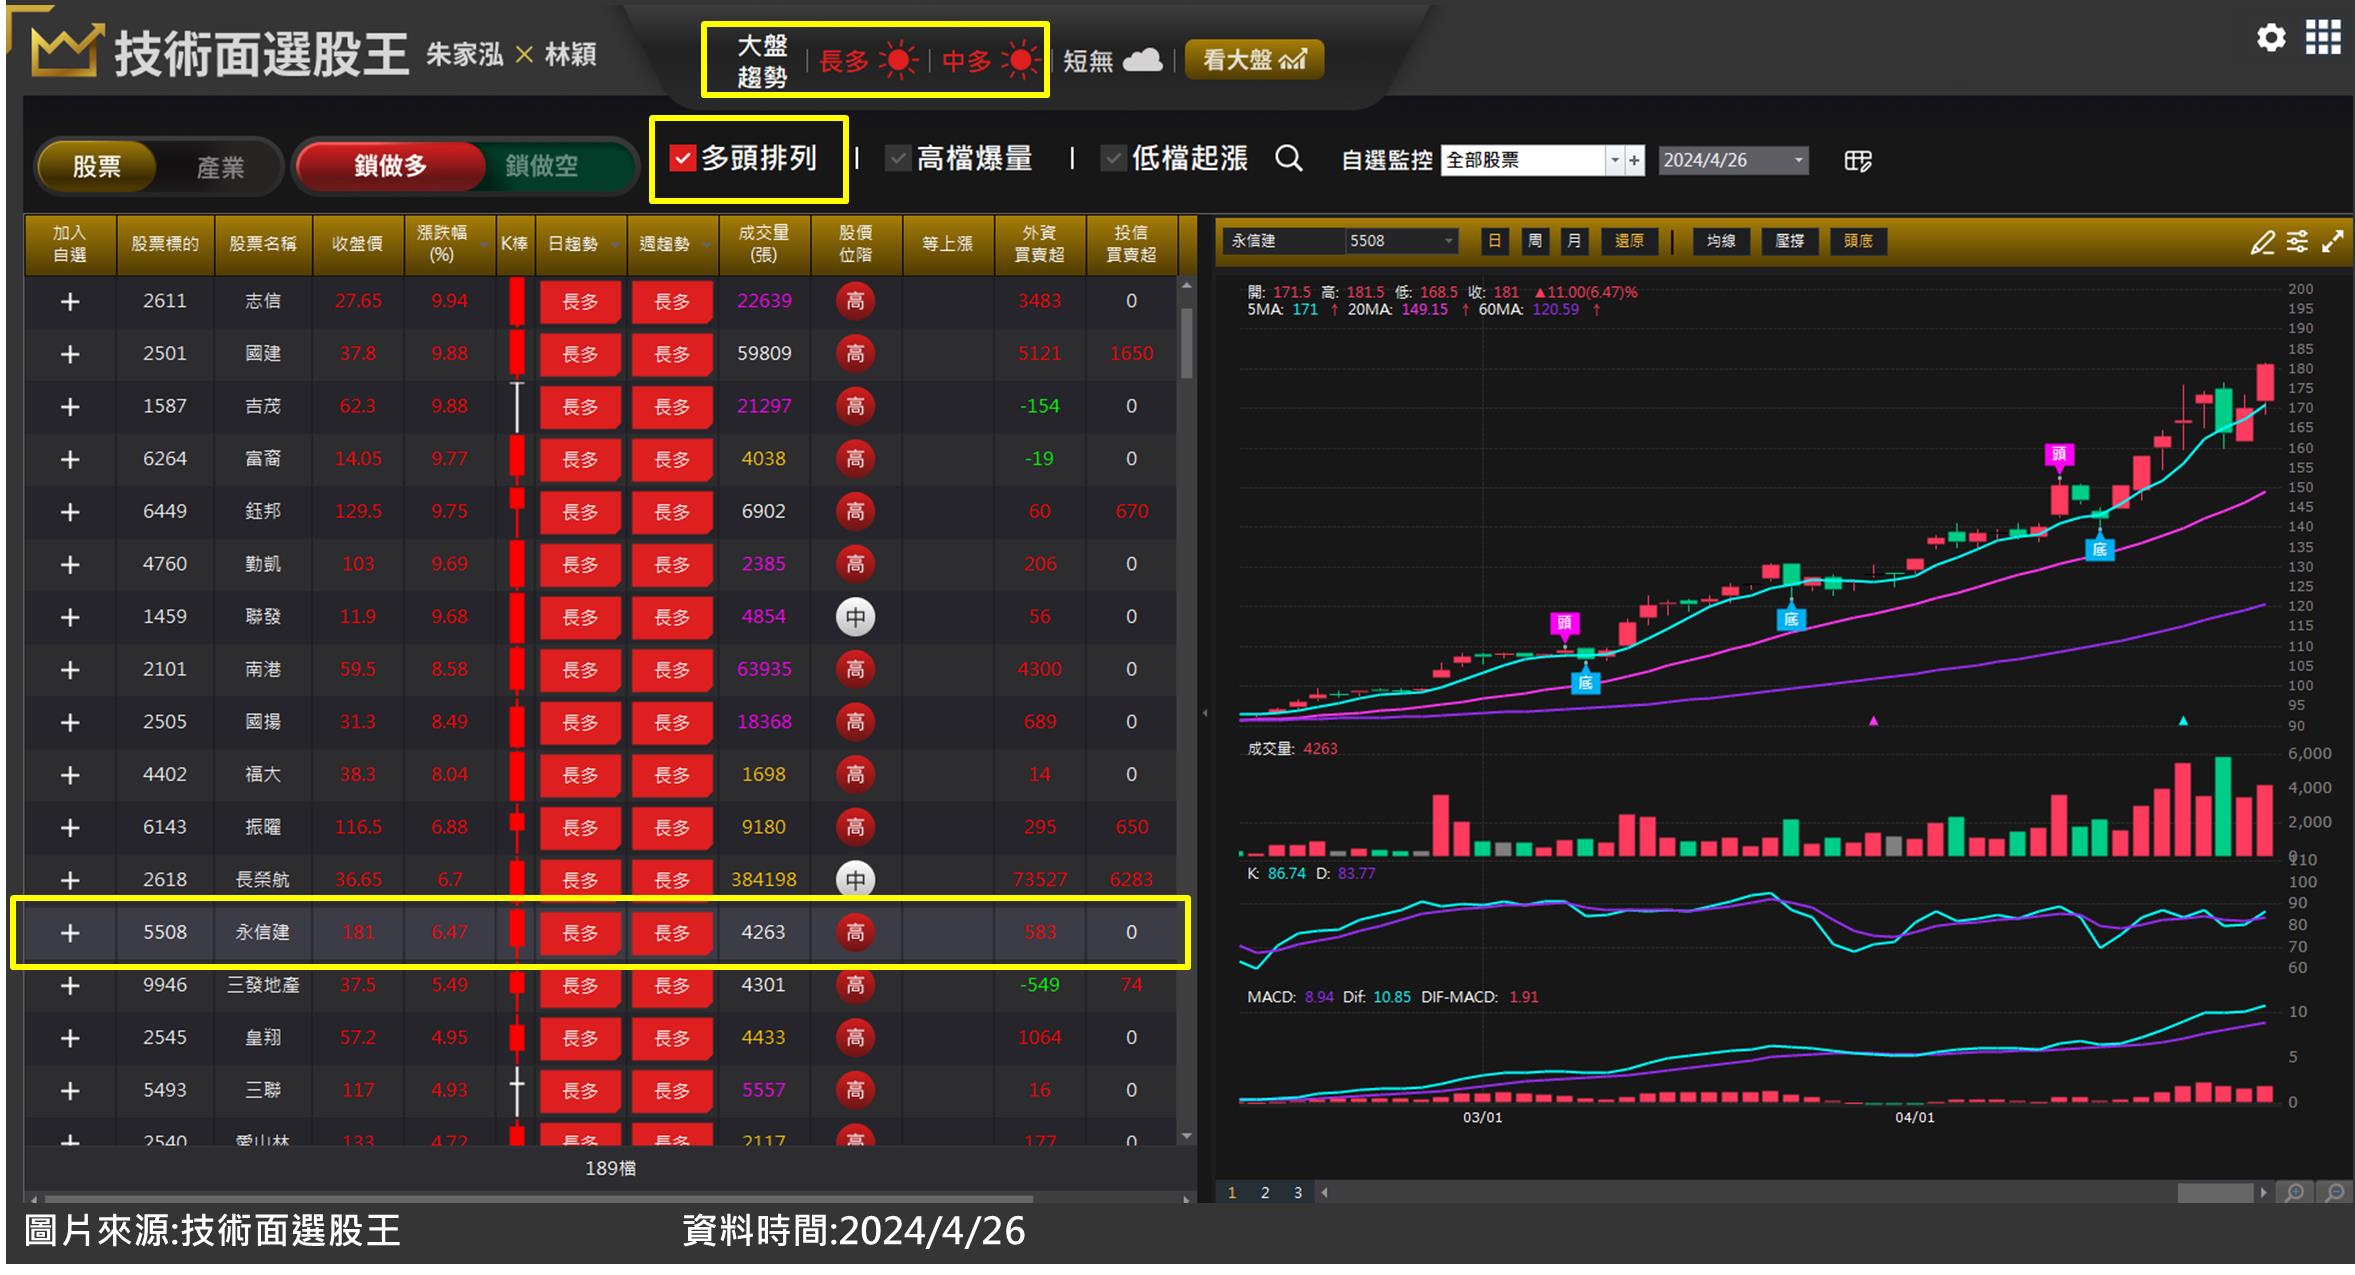Select the 產業 view toggle
Viewport: 2355px width, 1275px height.
pos(220,167)
